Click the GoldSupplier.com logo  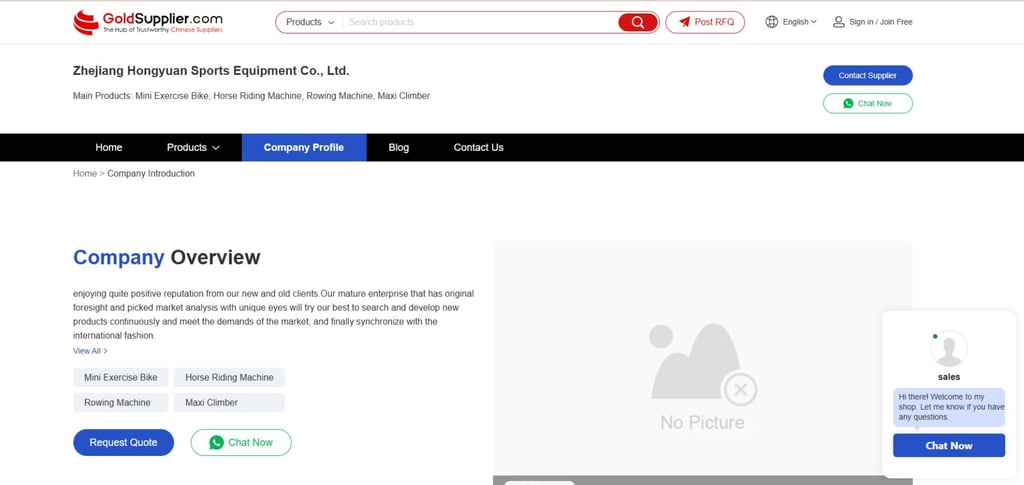click(147, 22)
